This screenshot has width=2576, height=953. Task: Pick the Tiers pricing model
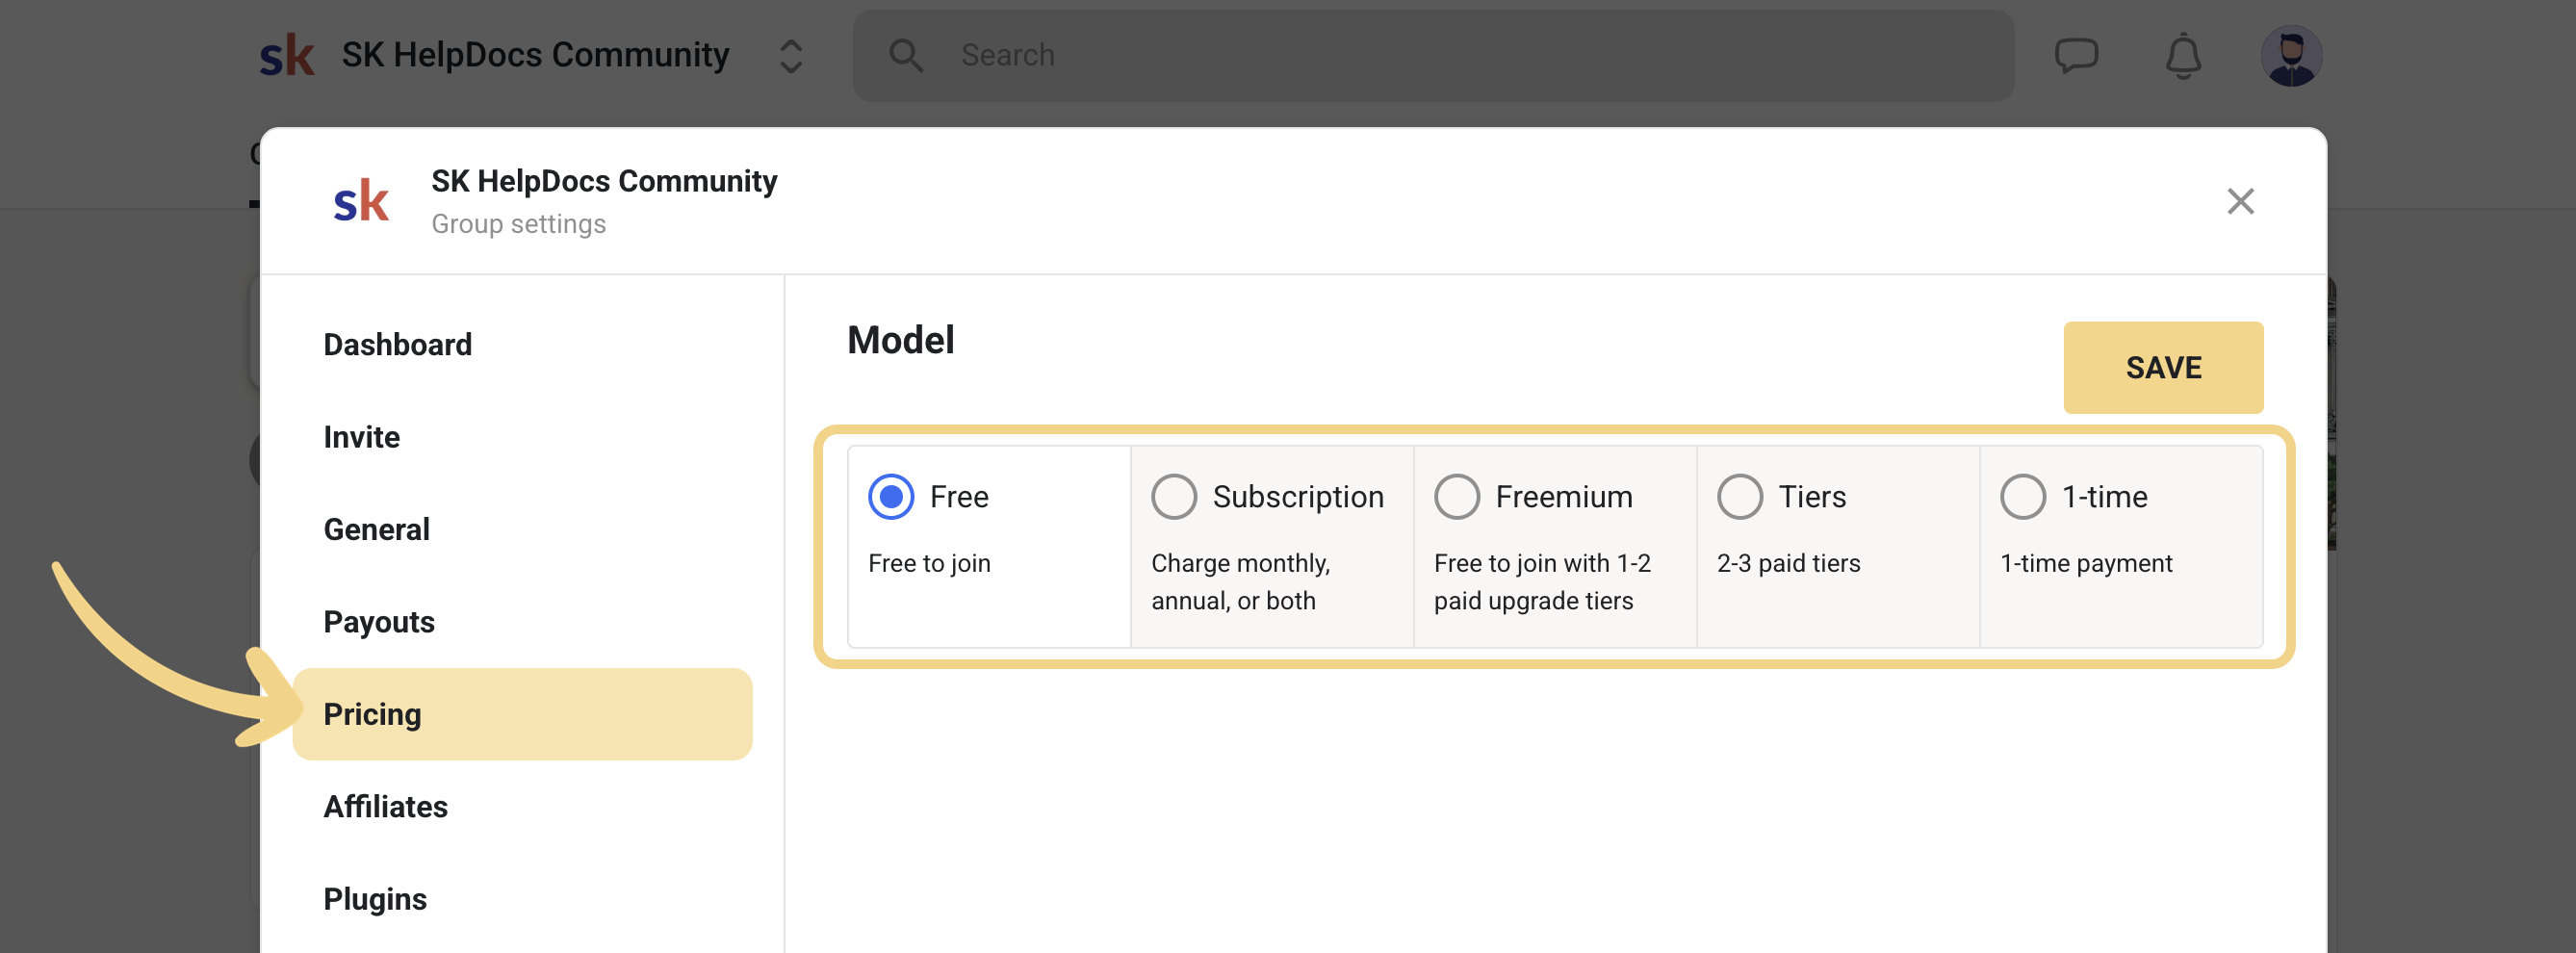1740,497
